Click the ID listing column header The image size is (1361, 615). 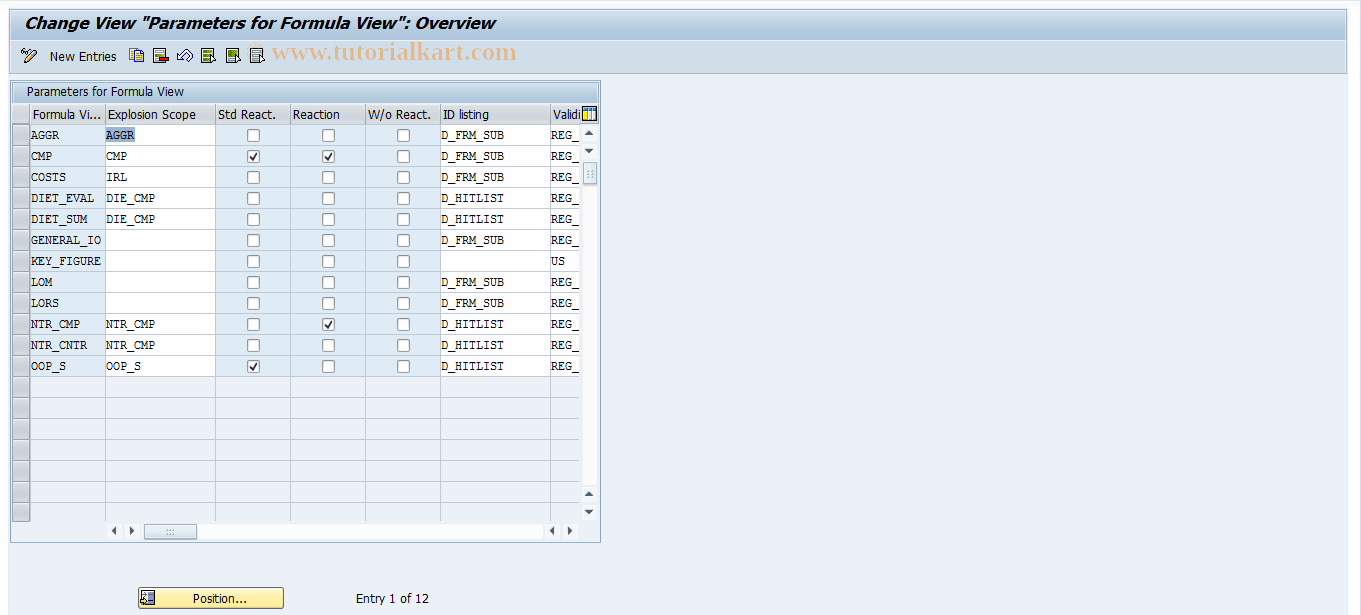[x=495, y=114]
